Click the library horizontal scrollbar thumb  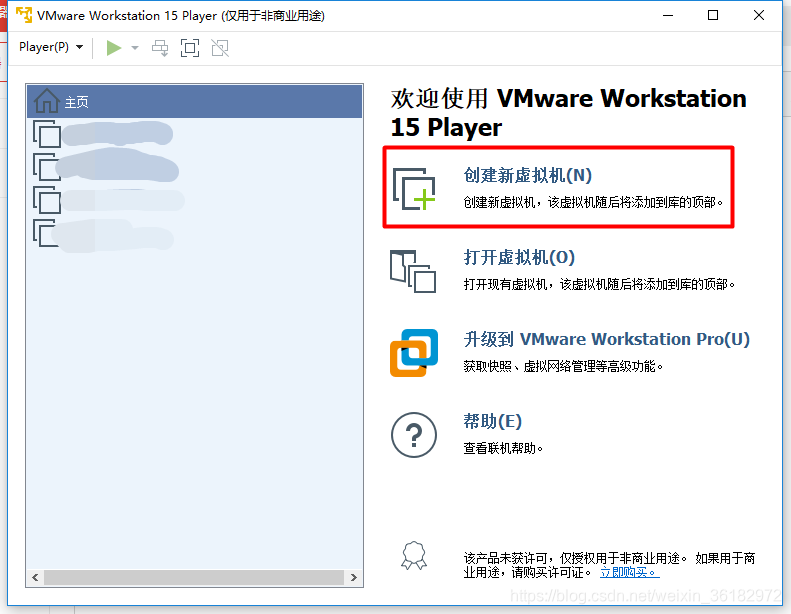(x=194, y=577)
